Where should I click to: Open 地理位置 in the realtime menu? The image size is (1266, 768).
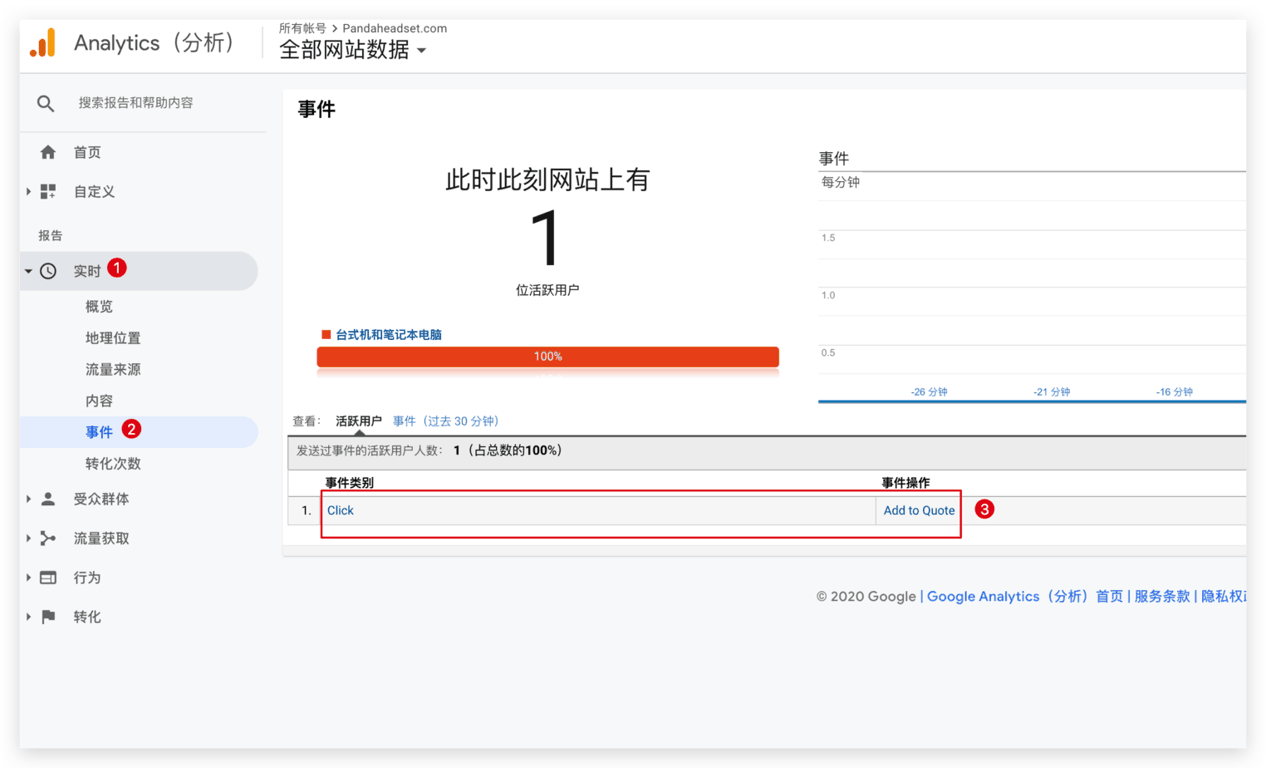[113, 338]
